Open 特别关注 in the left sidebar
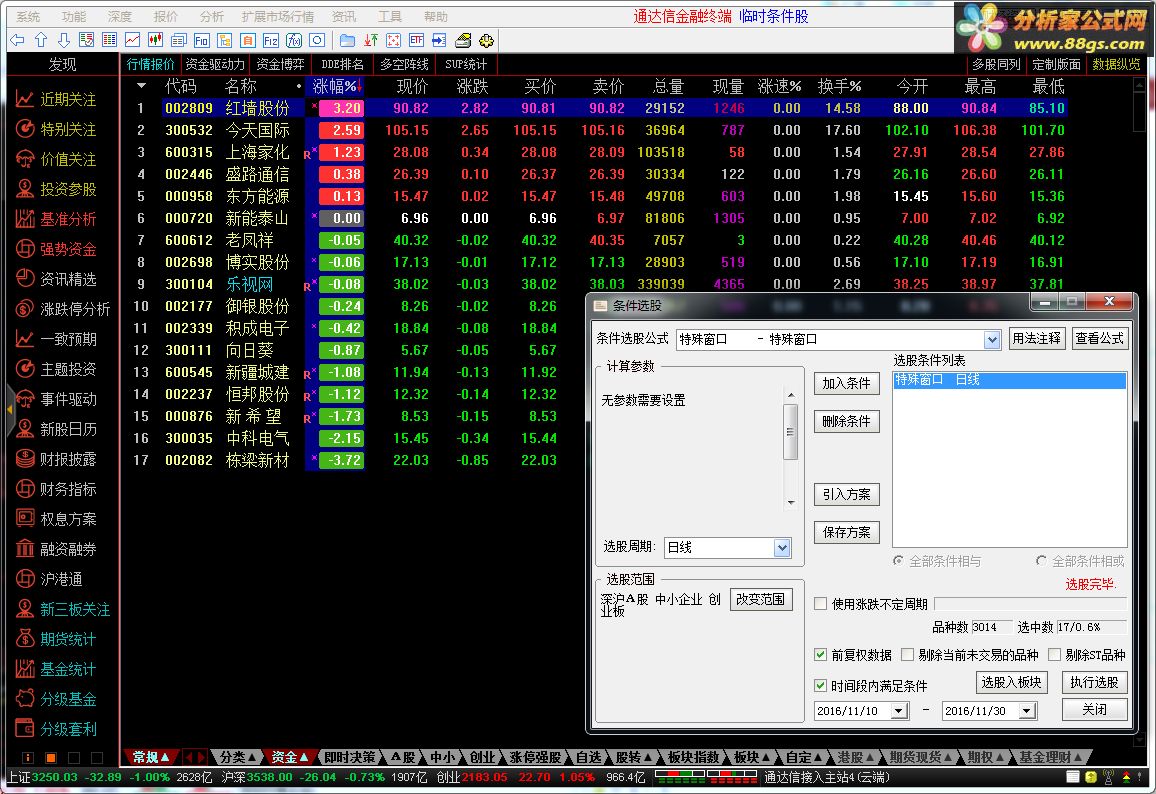Viewport: 1156px width, 794px height. pos(57,129)
